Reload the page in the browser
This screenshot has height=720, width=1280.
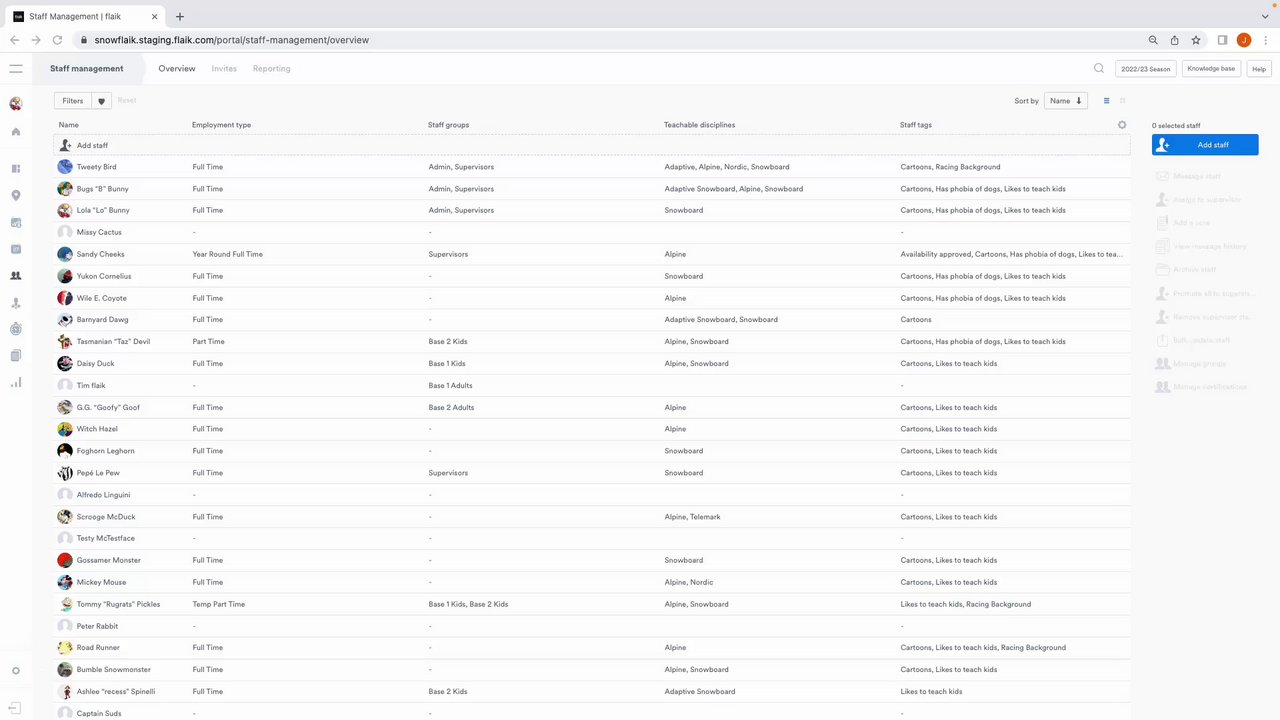click(57, 40)
